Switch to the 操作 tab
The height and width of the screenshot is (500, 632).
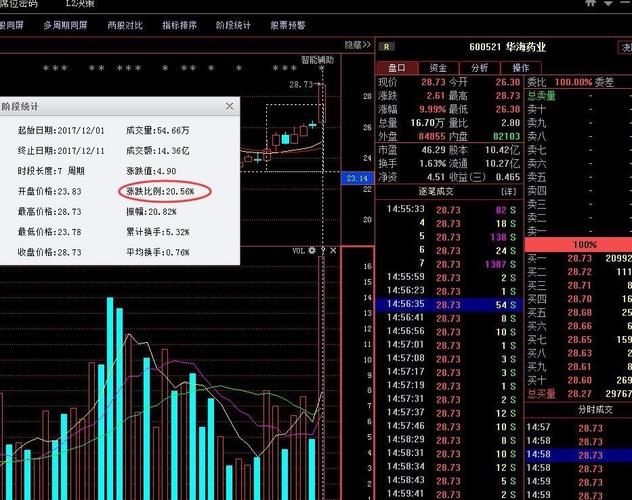click(x=521, y=68)
